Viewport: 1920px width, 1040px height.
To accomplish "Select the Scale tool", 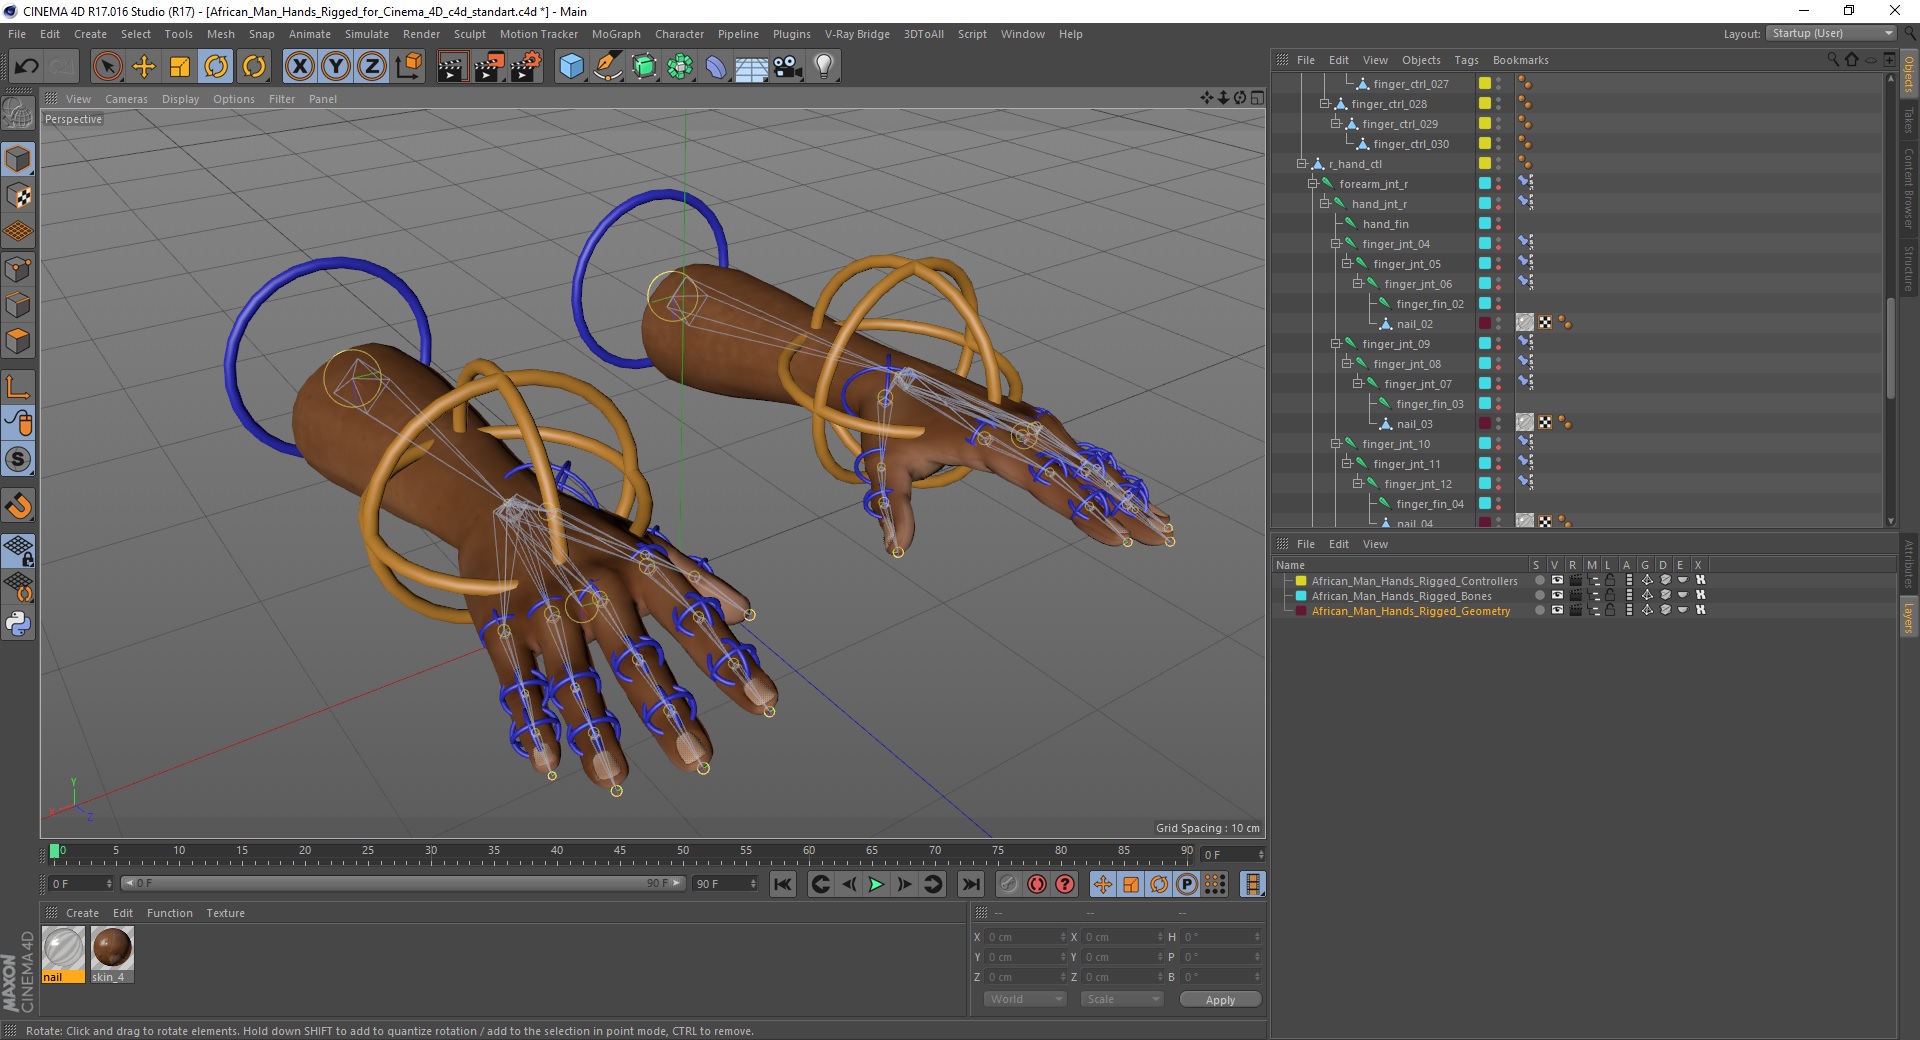I will (180, 67).
